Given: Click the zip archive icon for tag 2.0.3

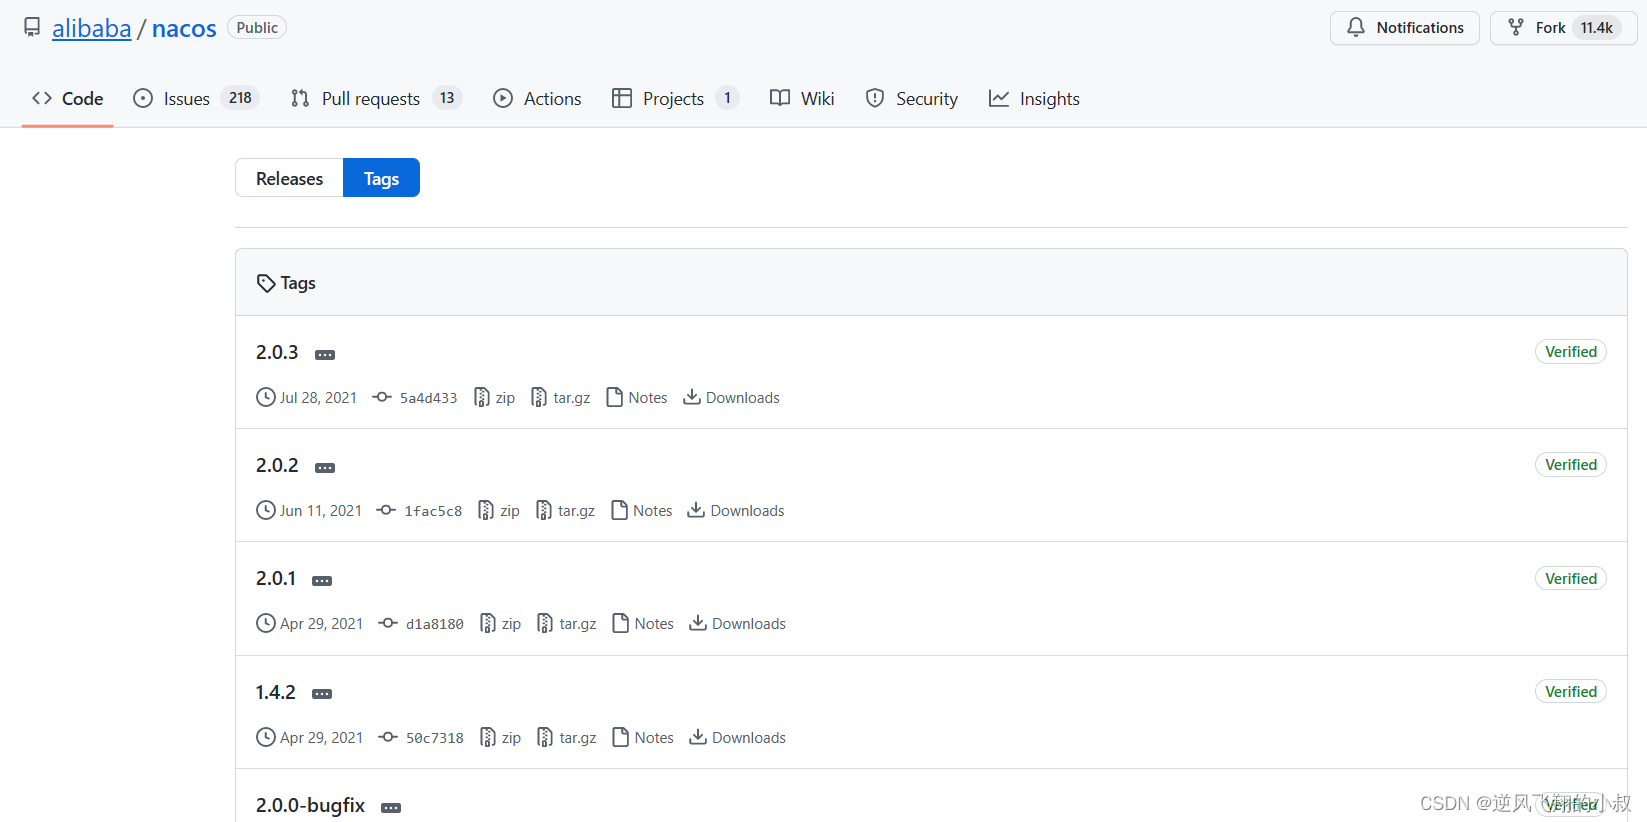Looking at the screenshot, I should (482, 398).
